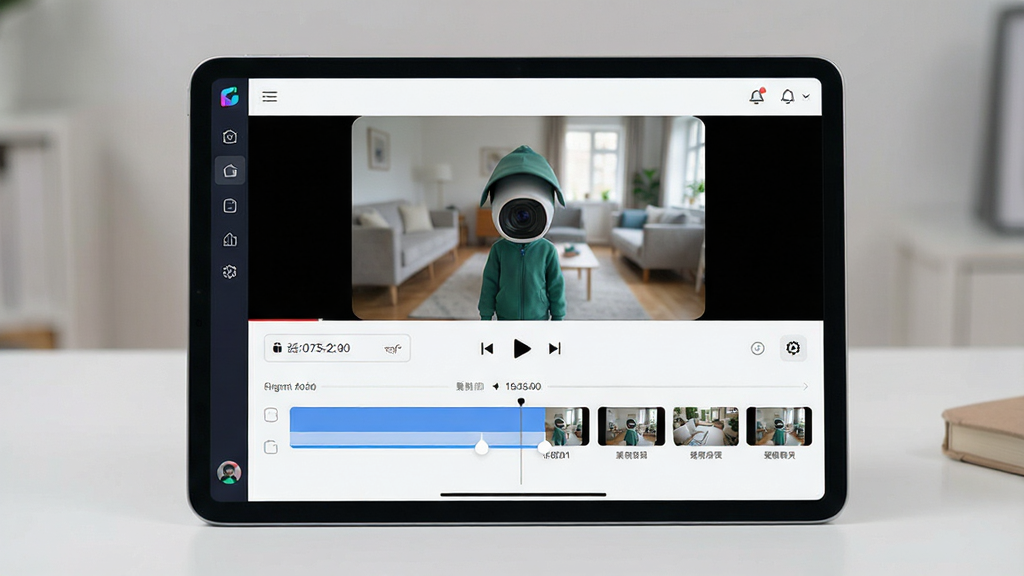Image resolution: width=1024 pixels, height=576 pixels.
Task: Select the second clip thumbnail in the timeline
Action: point(632,426)
